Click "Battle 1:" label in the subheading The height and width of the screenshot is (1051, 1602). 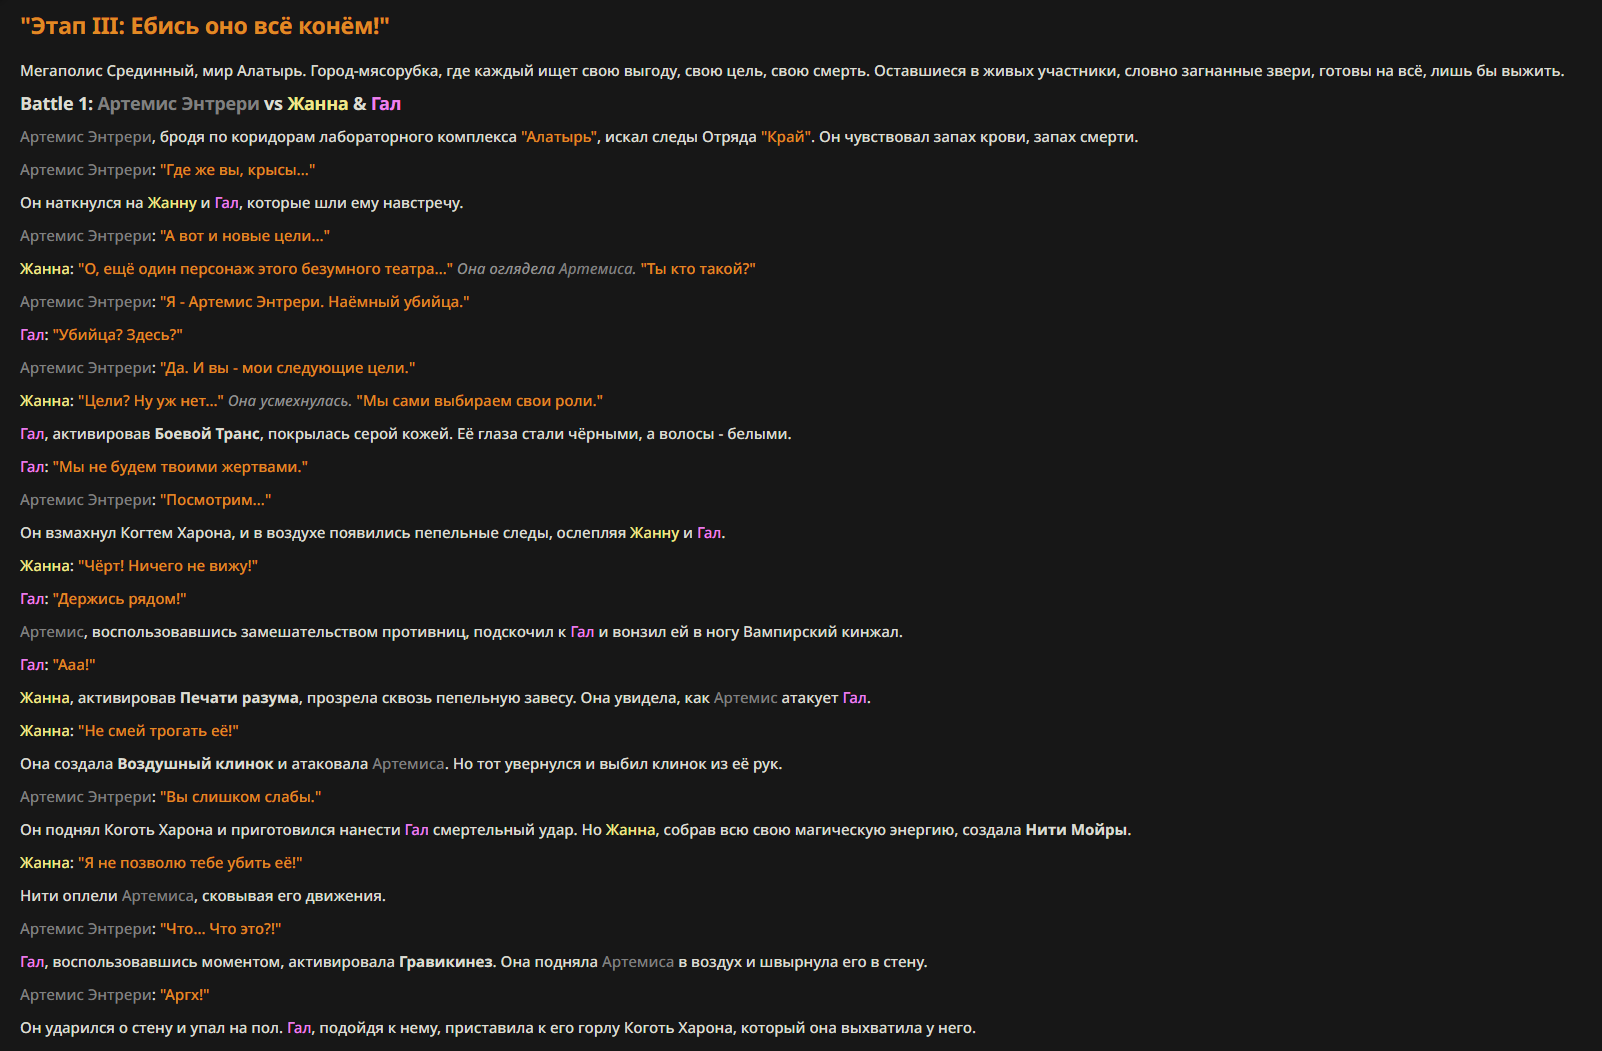pyautogui.click(x=56, y=104)
